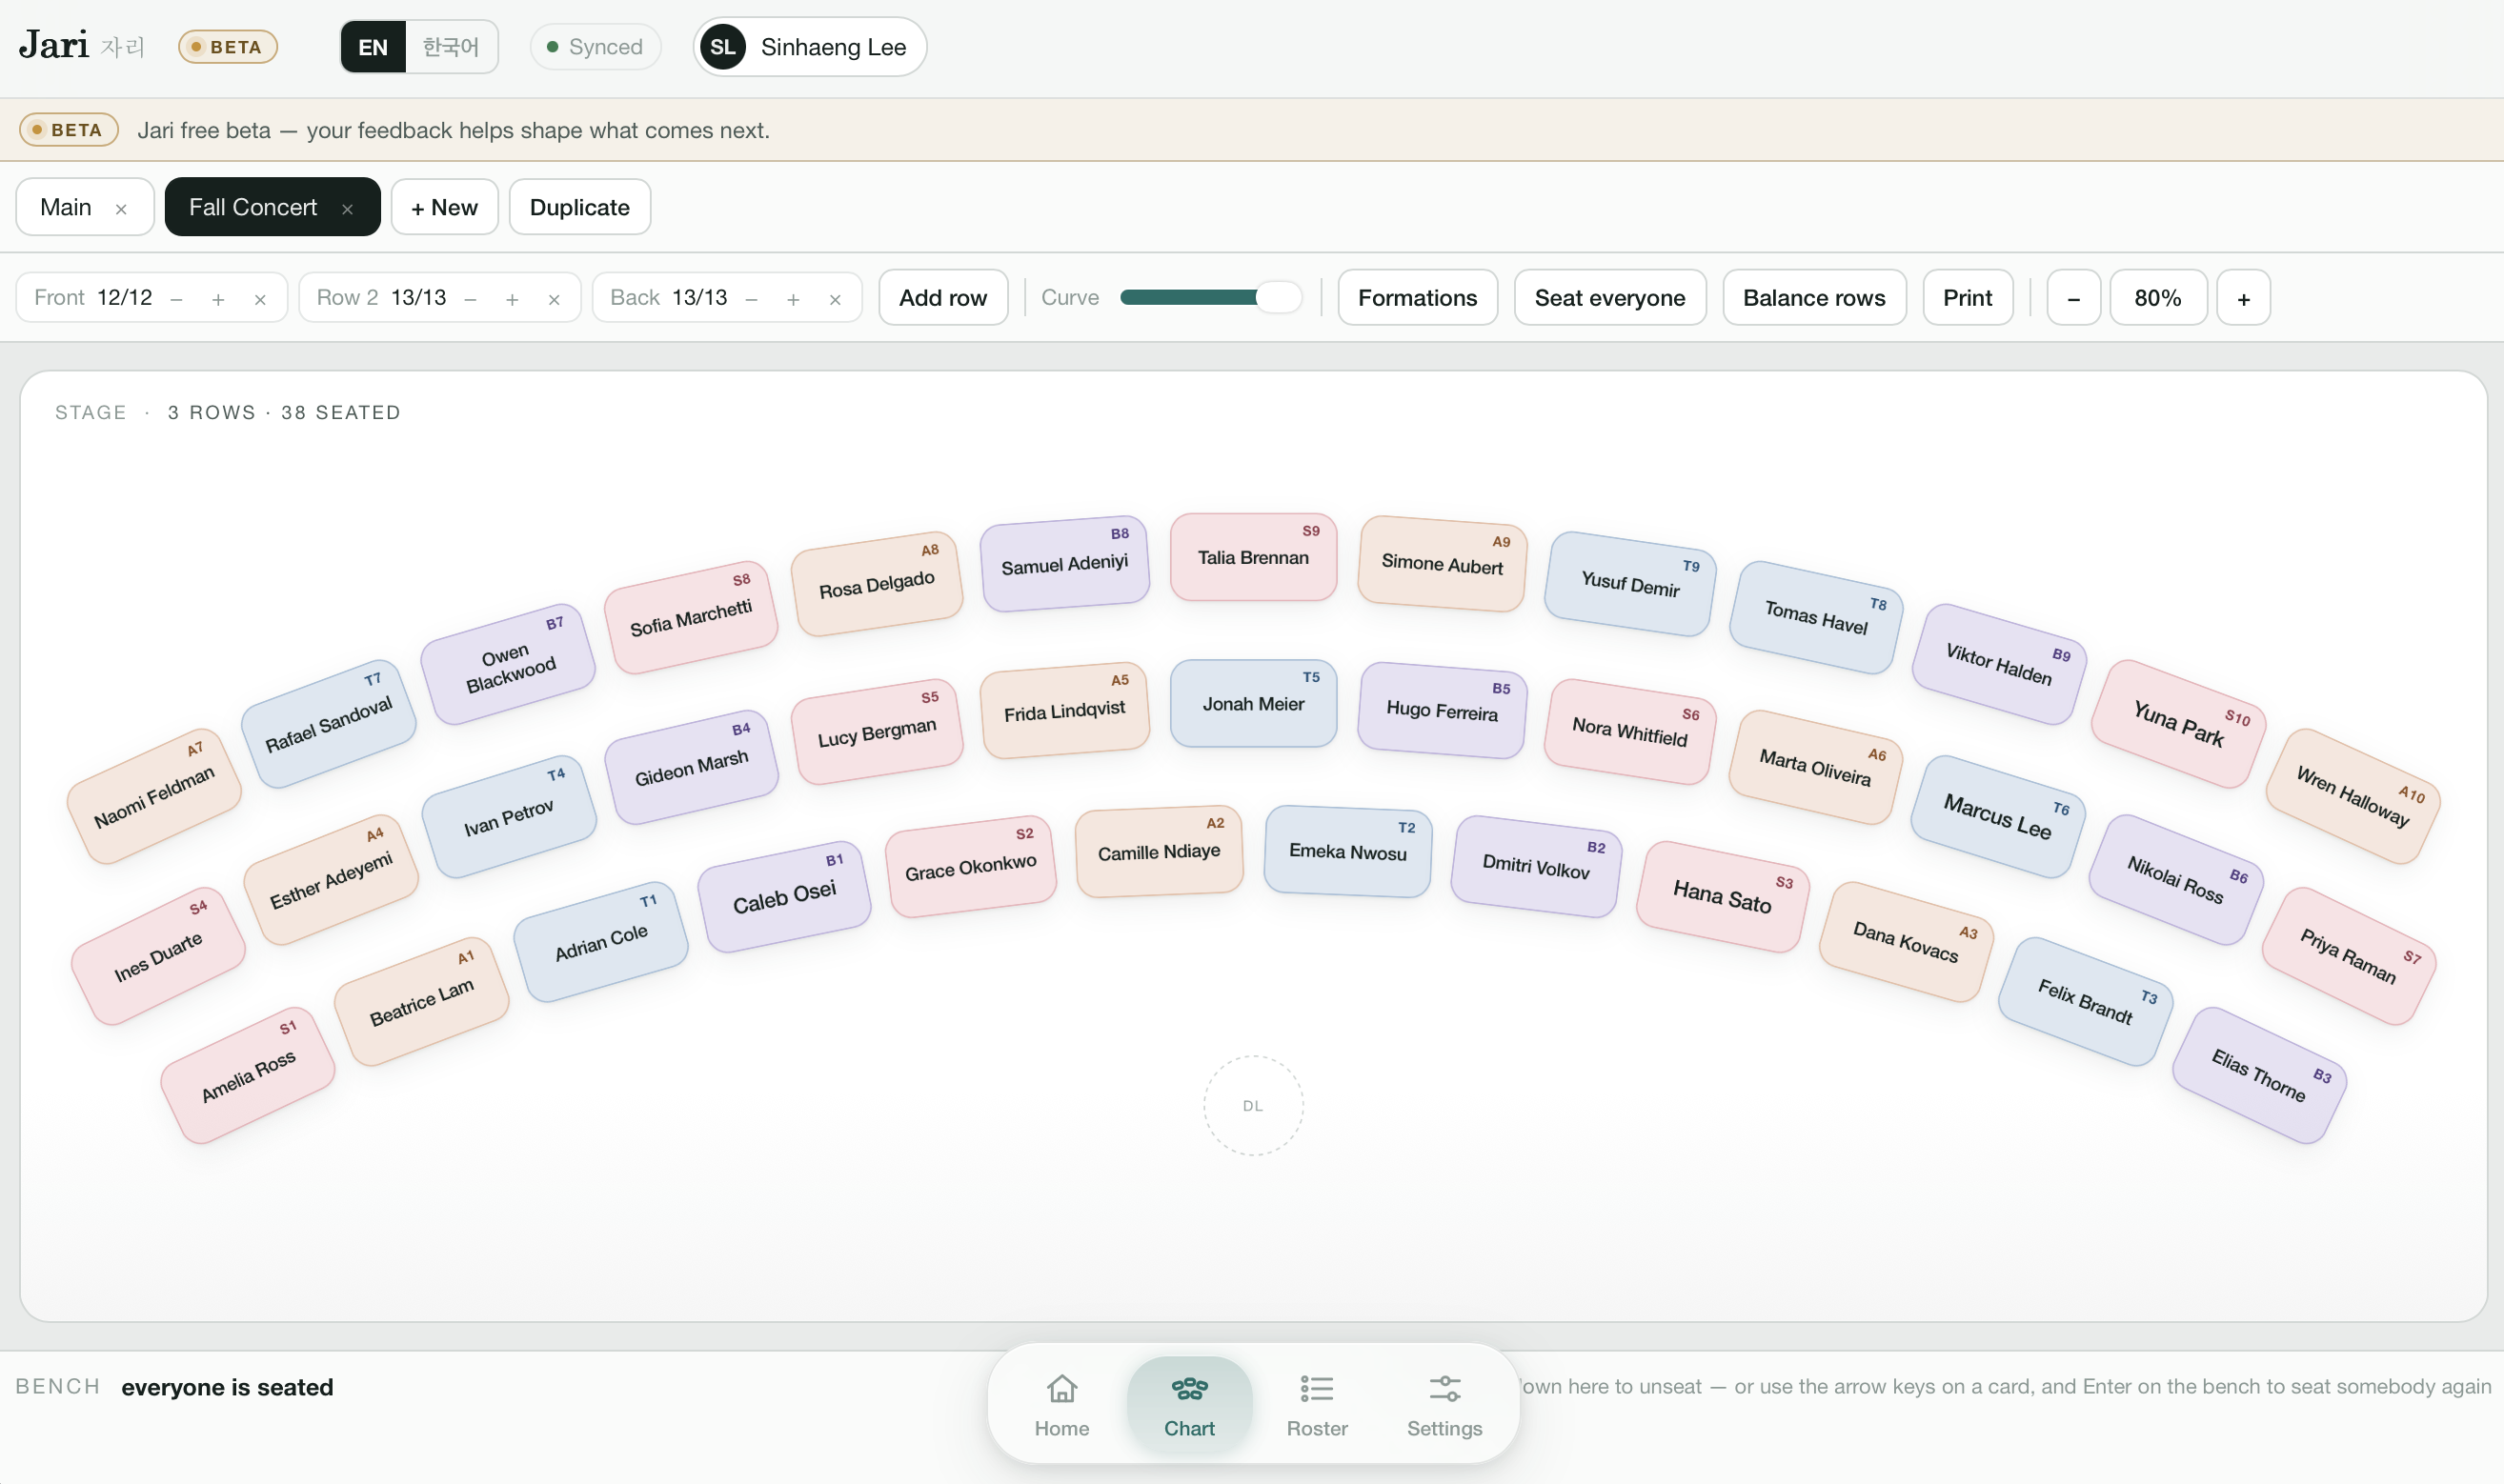Image resolution: width=2504 pixels, height=1484 pixels.
Task: Decrease Front row seats with minus
Action: coord(176,299)
